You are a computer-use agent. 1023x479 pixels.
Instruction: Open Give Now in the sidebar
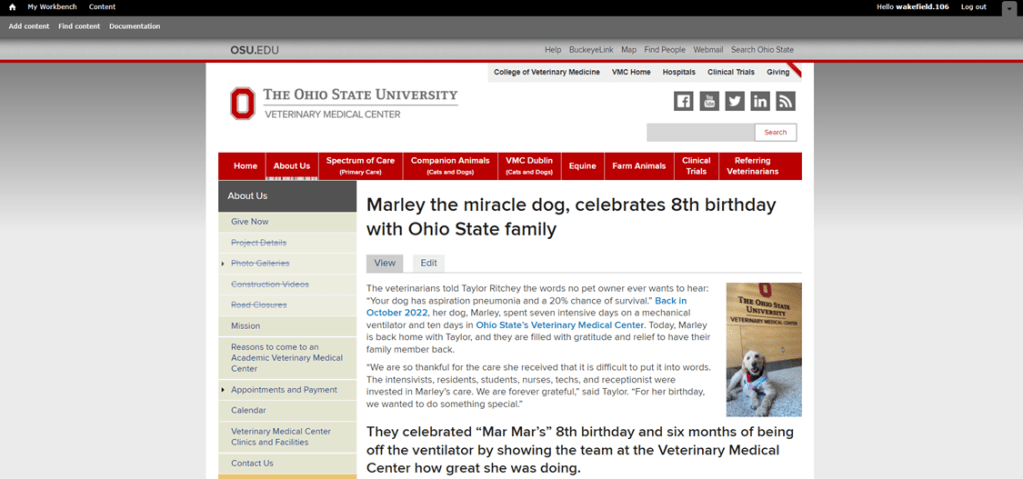(250, 222)
